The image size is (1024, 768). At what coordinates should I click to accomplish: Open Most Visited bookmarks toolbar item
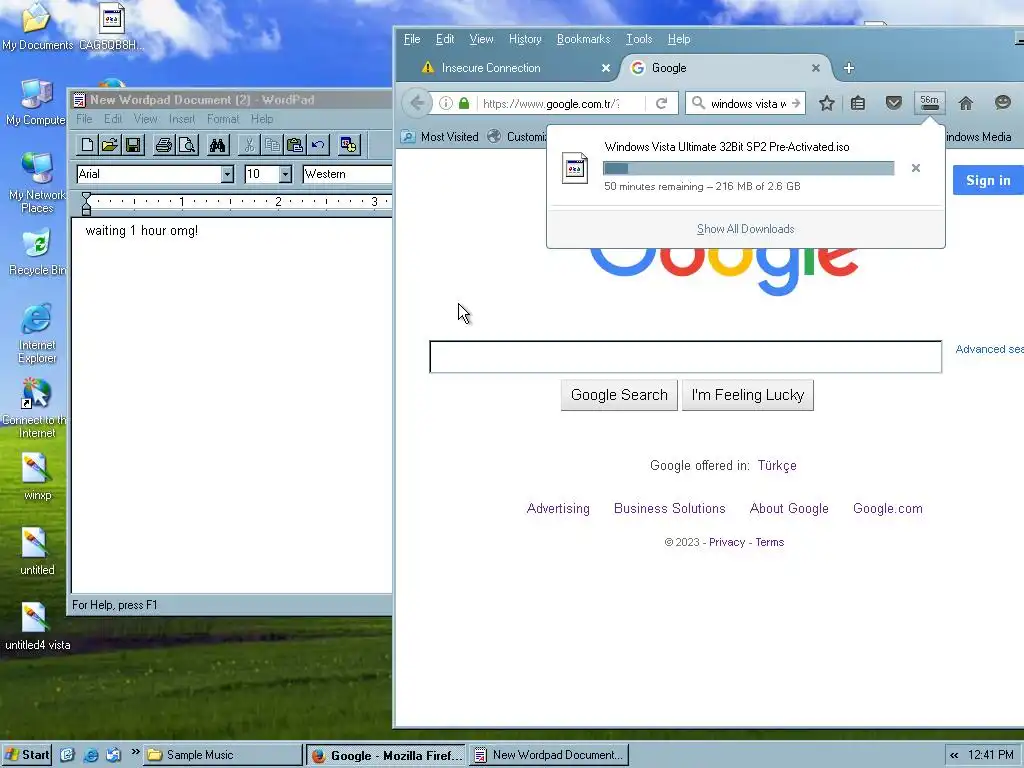click(x=440, y=137)
